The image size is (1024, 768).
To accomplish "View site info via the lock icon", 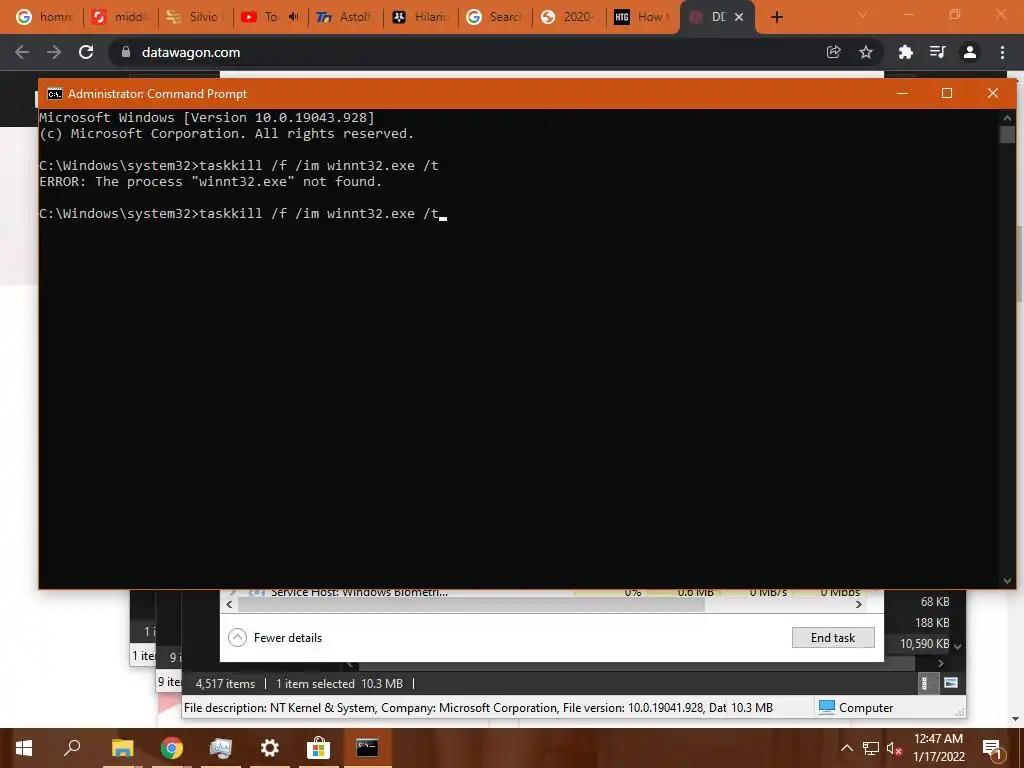I will [126, 52].
